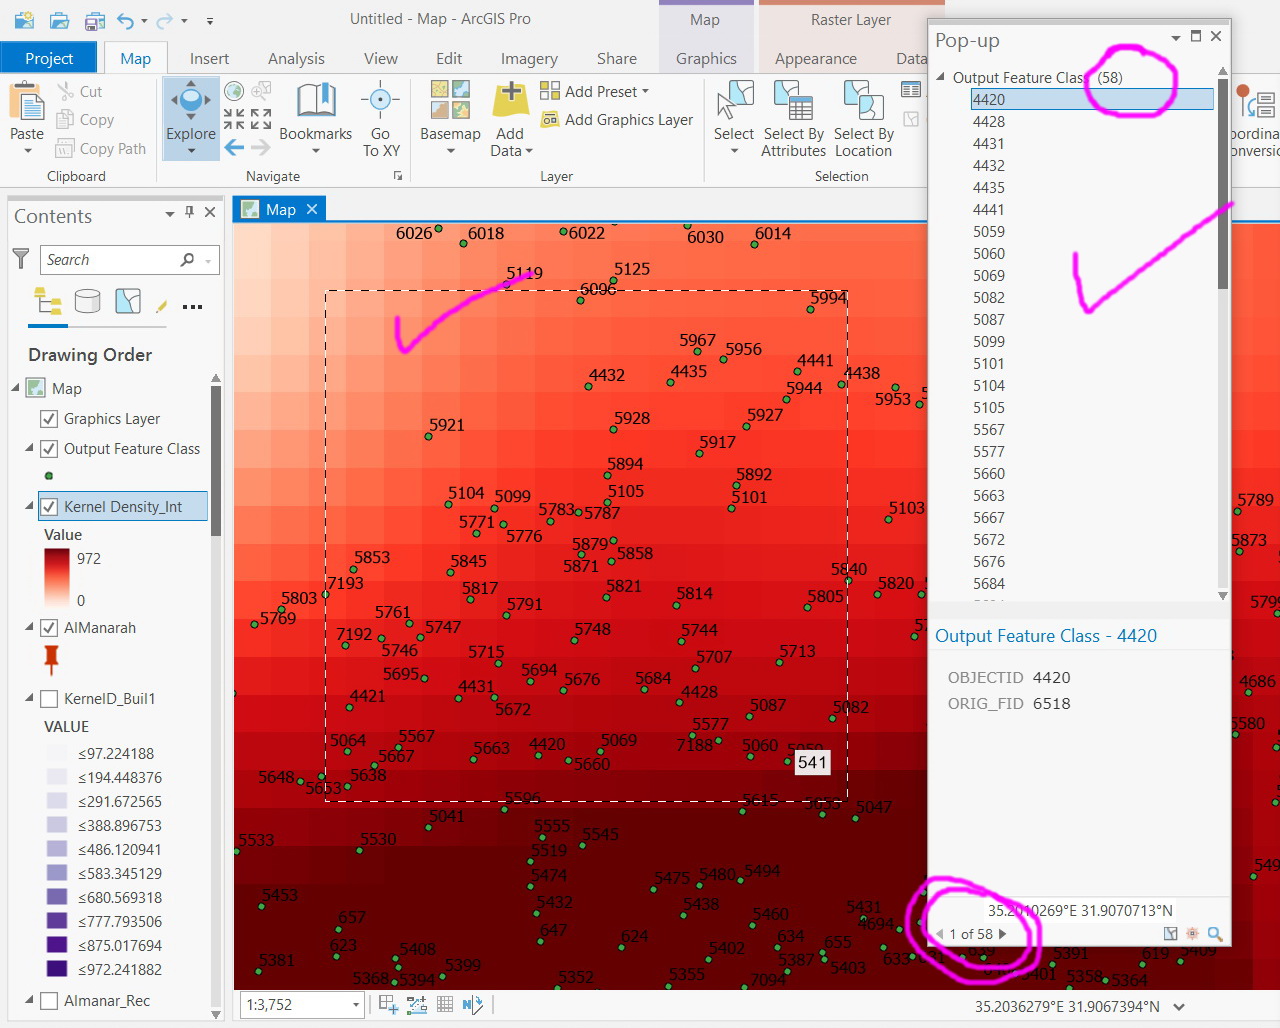1280x1028 pixels.
Task: Open the raster layer Appearance tab
Action: click(x=815, y=58)
